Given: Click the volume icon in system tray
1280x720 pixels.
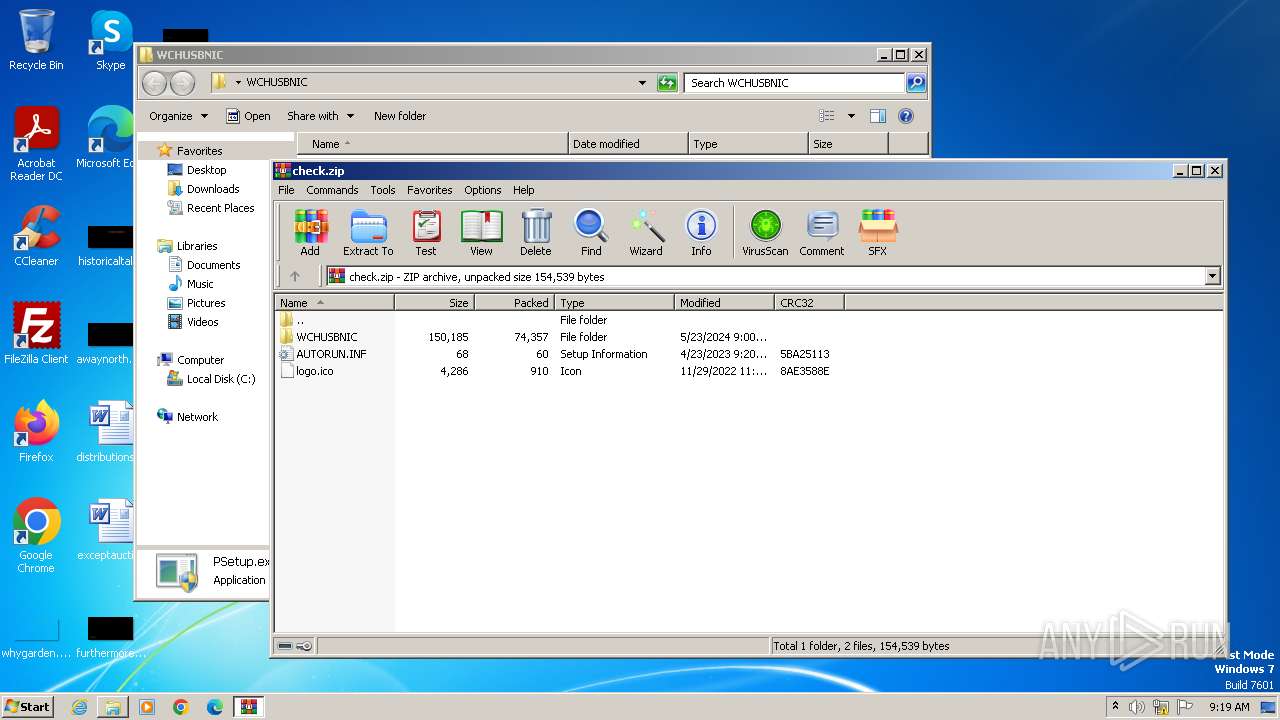Looking at the screenshot, I should [x=1137, y=707].
